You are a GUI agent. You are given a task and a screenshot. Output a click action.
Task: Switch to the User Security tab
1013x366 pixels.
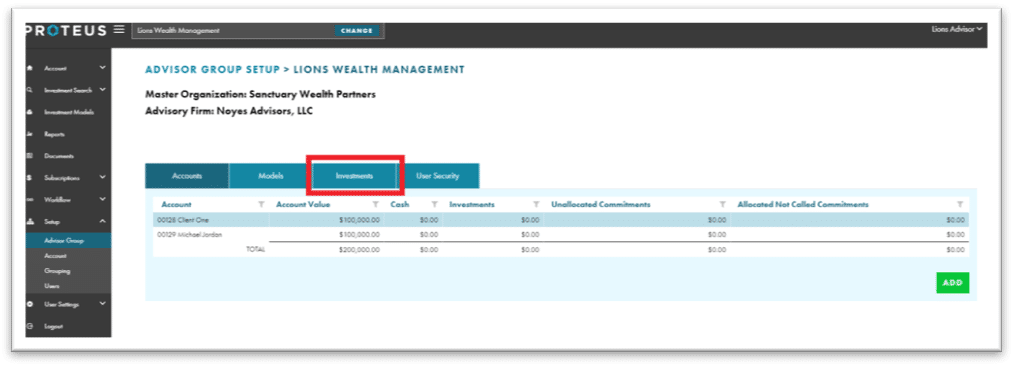438,176
